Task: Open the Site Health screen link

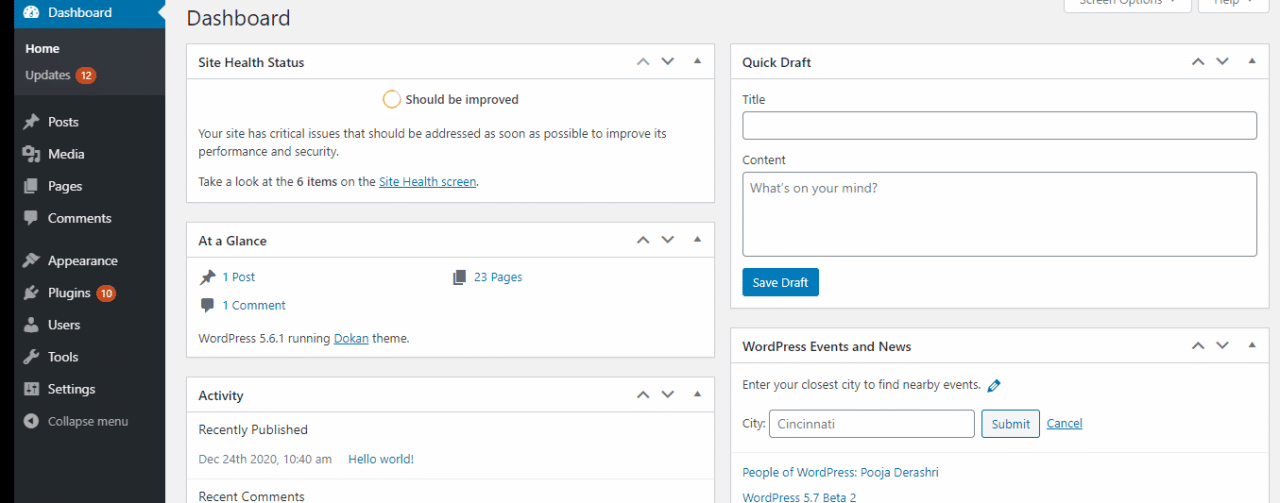Action: (427, 182)
